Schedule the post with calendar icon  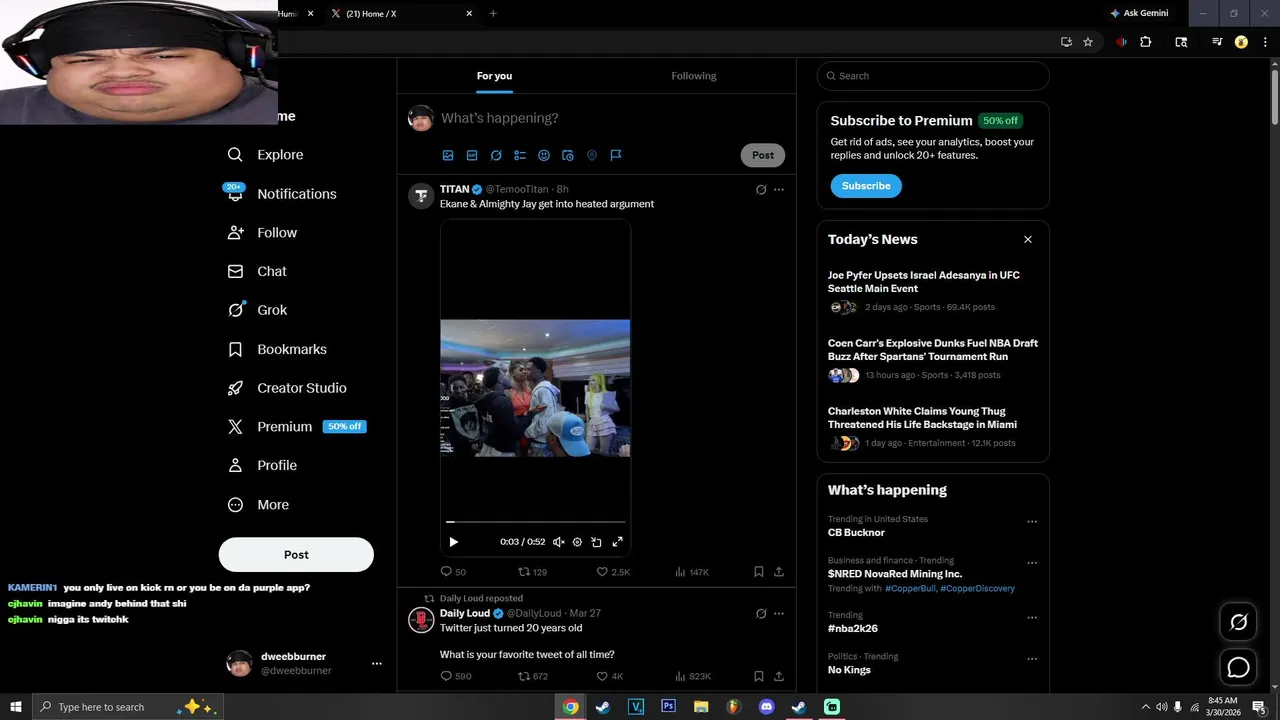(x=568, y=155)
